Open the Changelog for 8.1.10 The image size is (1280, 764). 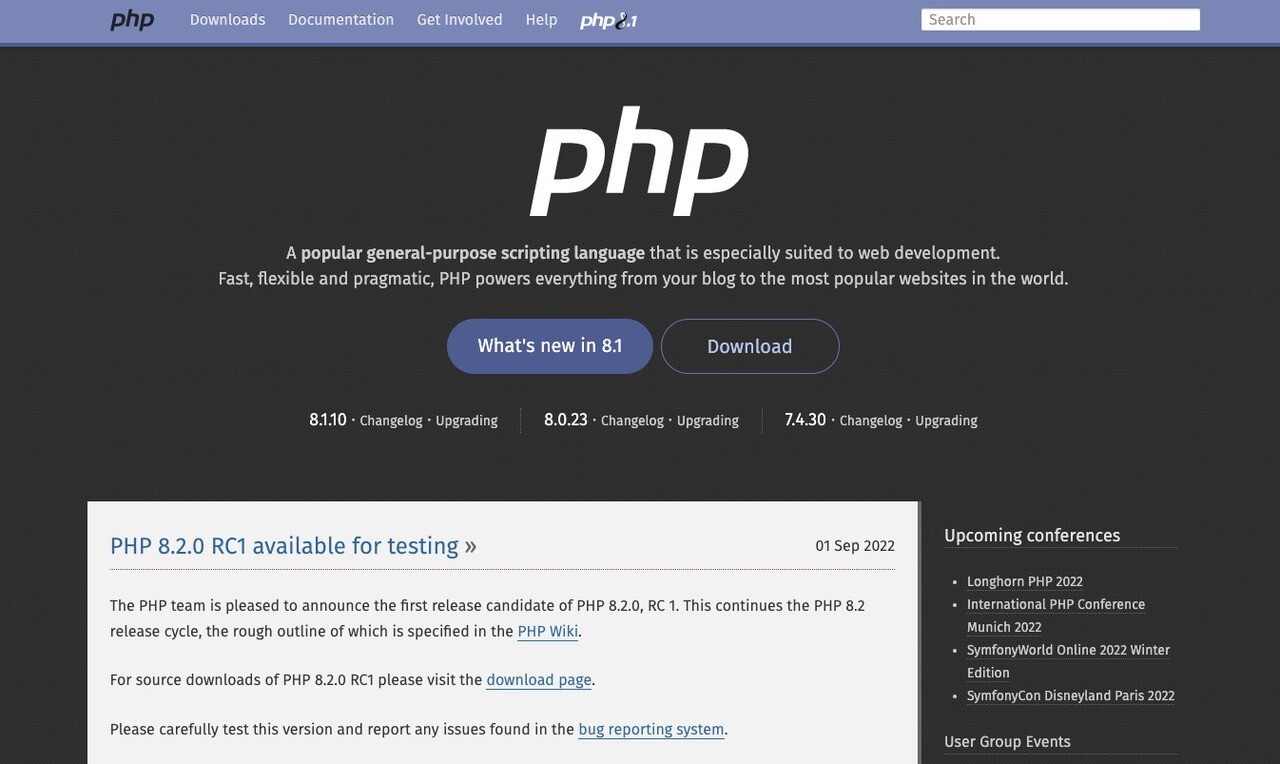click(391, 421)
